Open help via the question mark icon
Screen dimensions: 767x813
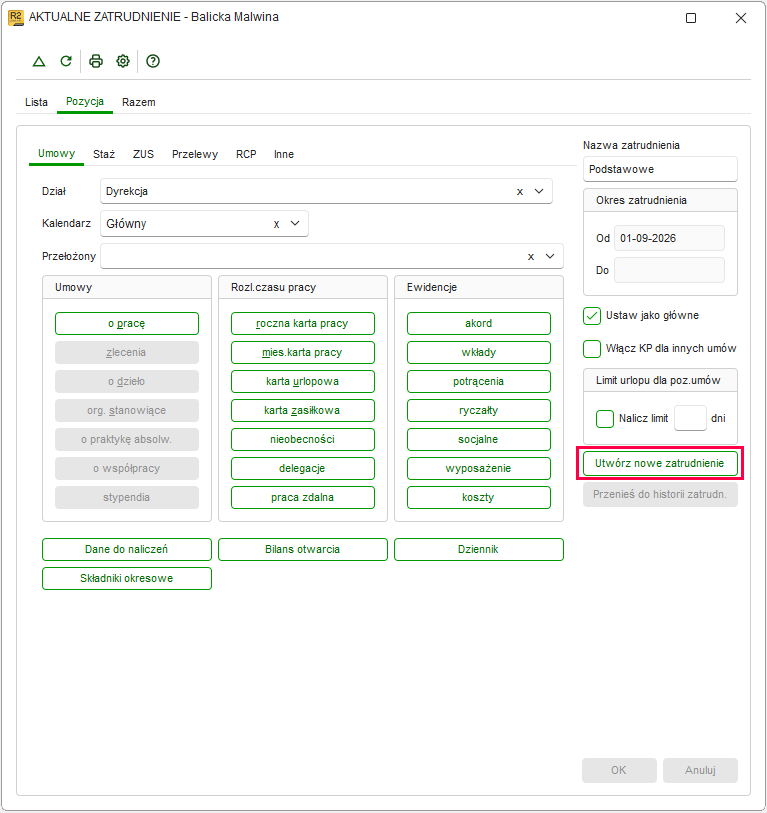153,61
